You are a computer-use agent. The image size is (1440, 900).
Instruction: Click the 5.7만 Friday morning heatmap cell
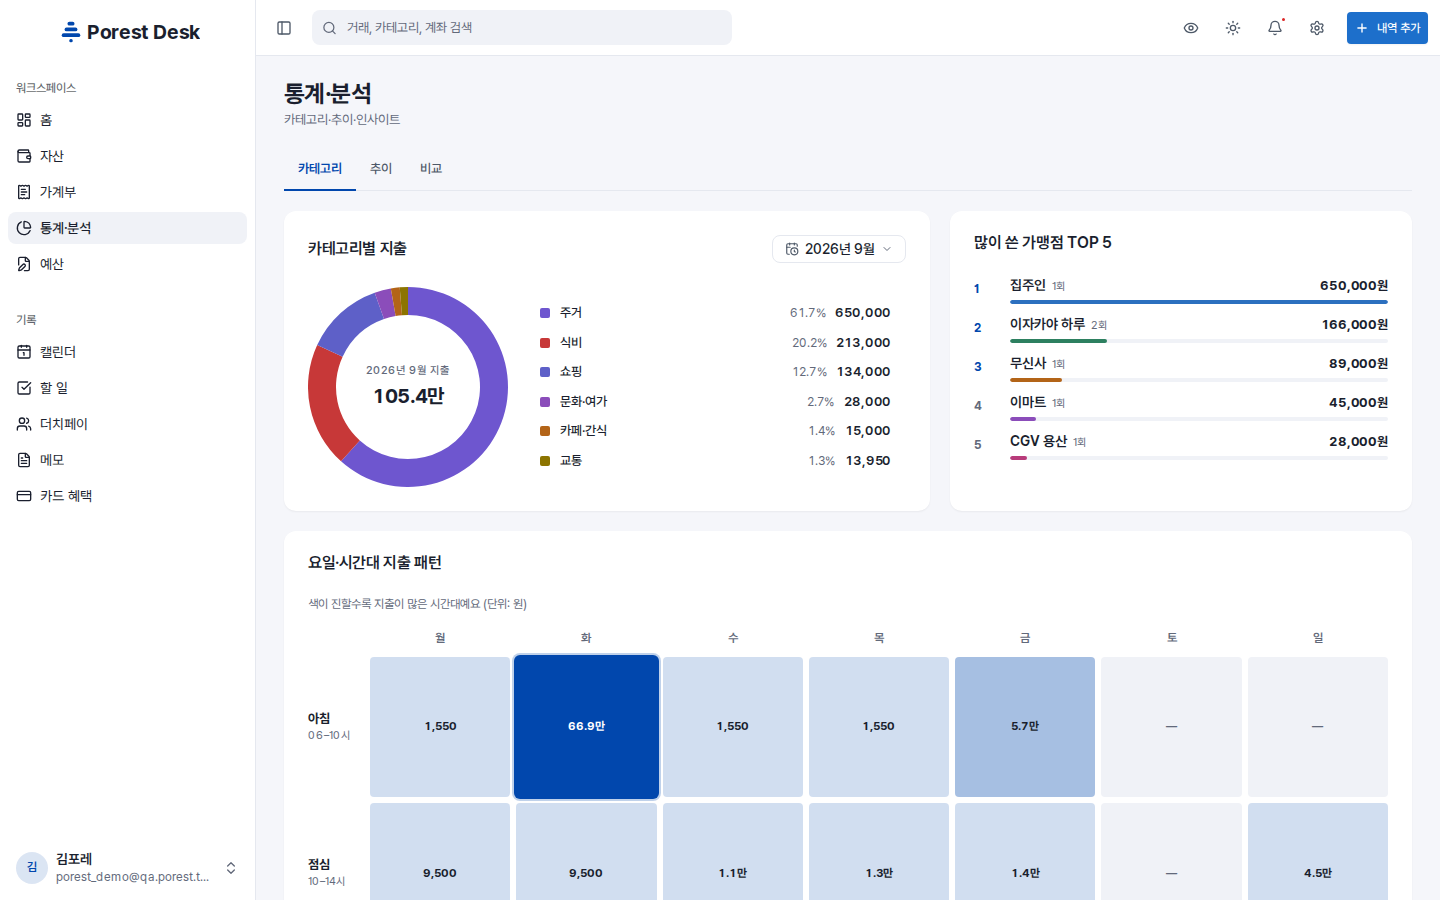[x=1025, y=727]
